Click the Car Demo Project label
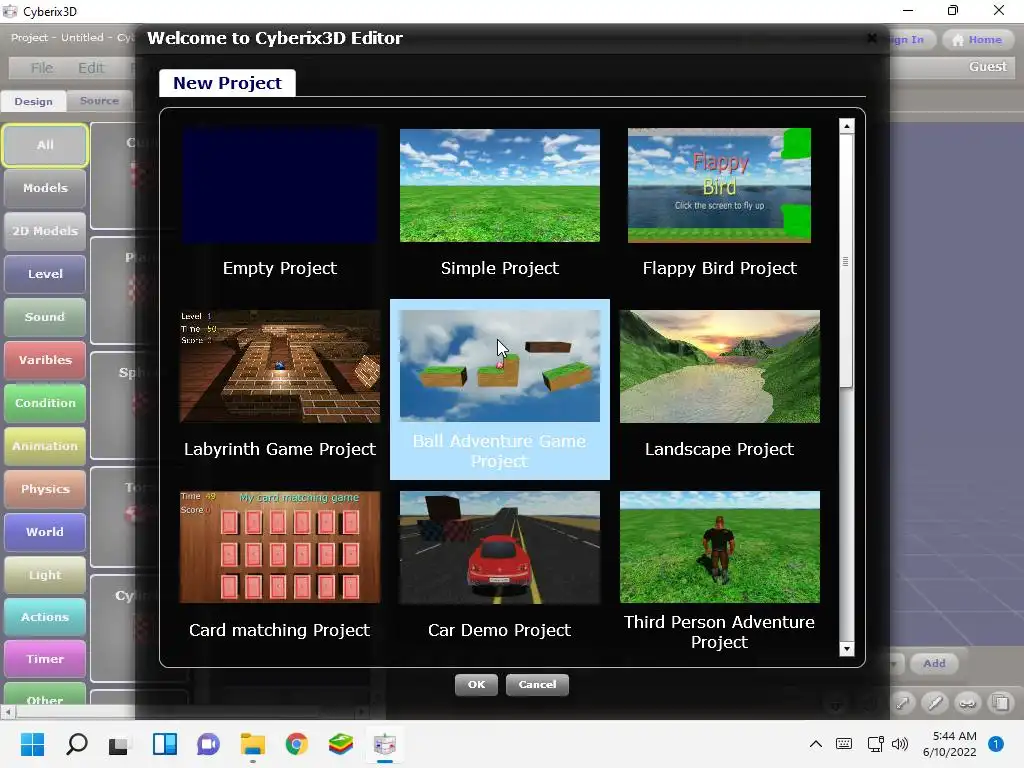 500,630
